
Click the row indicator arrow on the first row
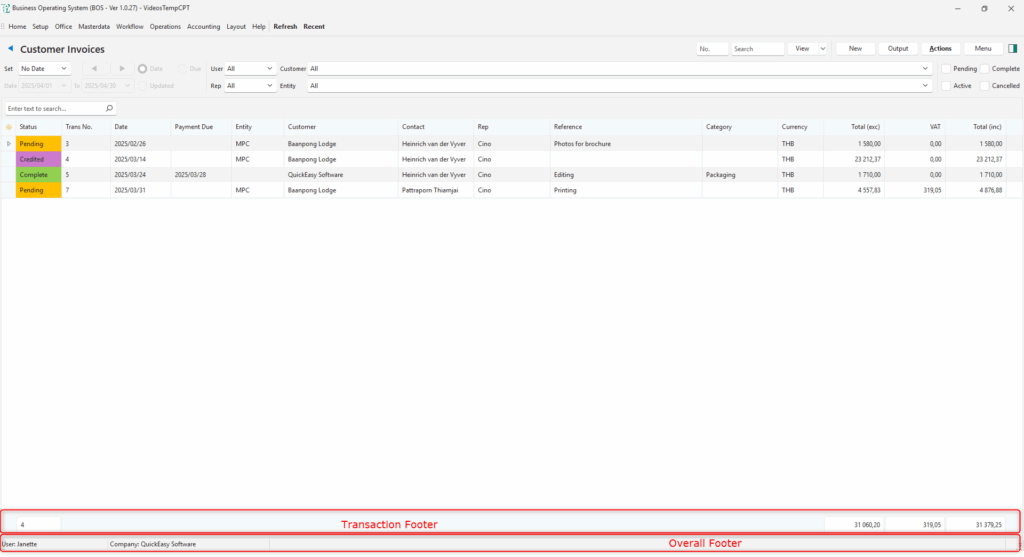(x=9, y=144)
